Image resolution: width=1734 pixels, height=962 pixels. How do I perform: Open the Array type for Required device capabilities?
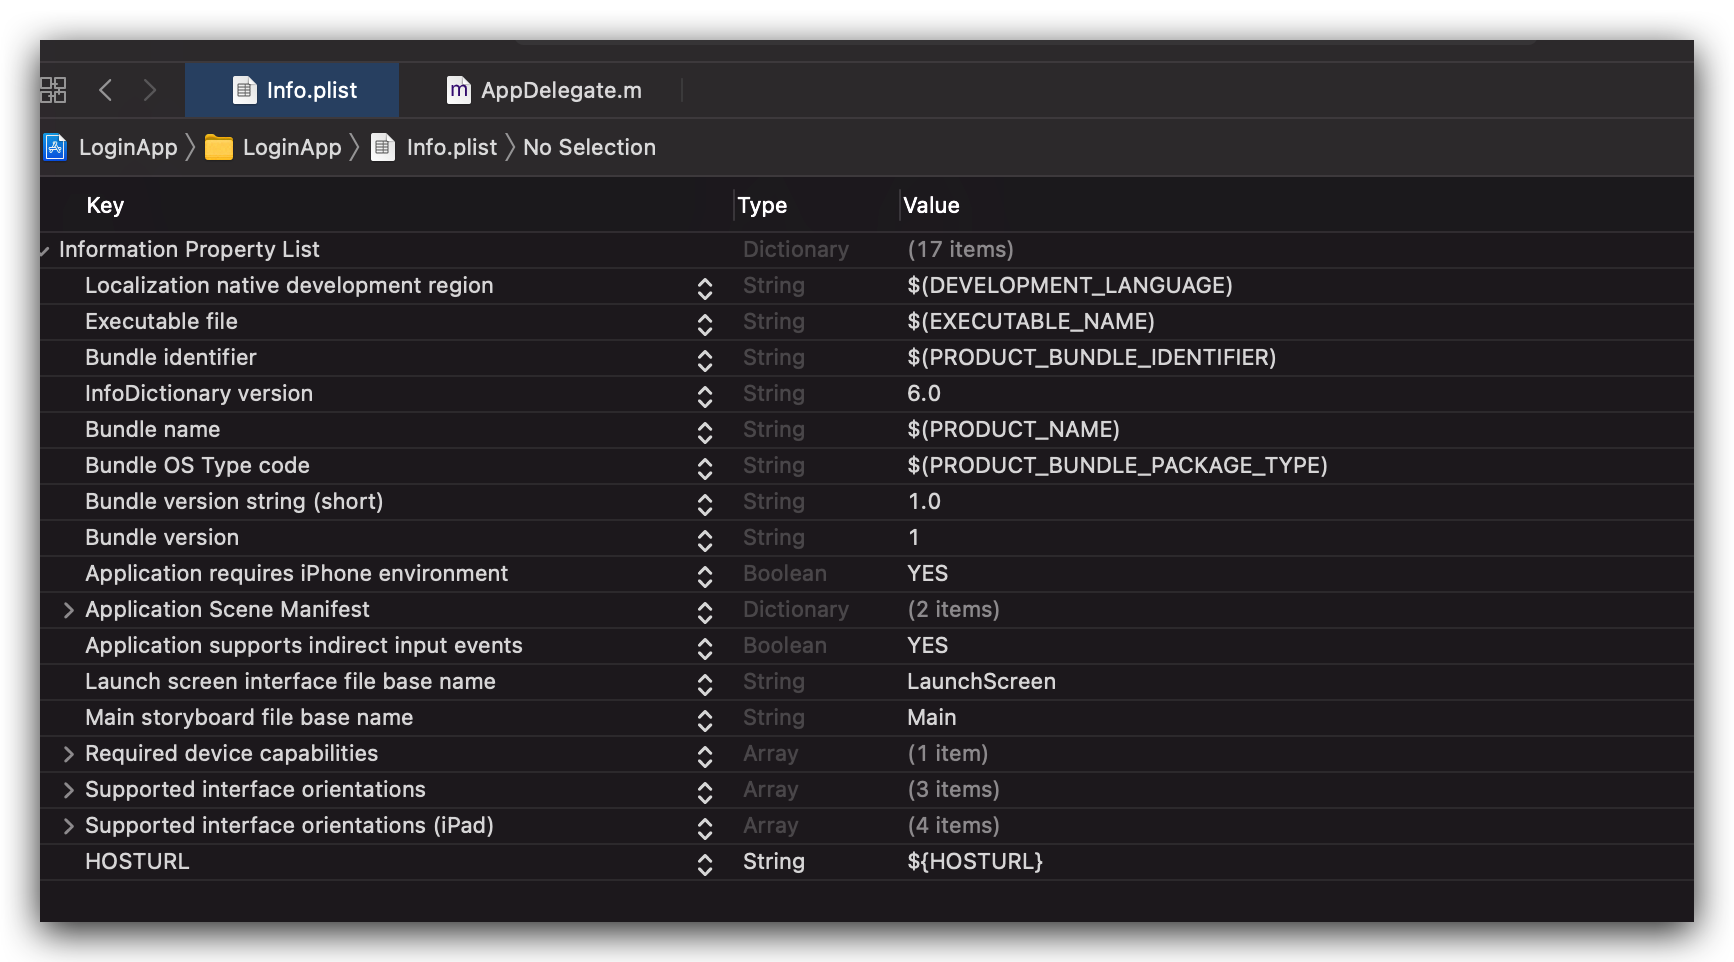point(770,753)
